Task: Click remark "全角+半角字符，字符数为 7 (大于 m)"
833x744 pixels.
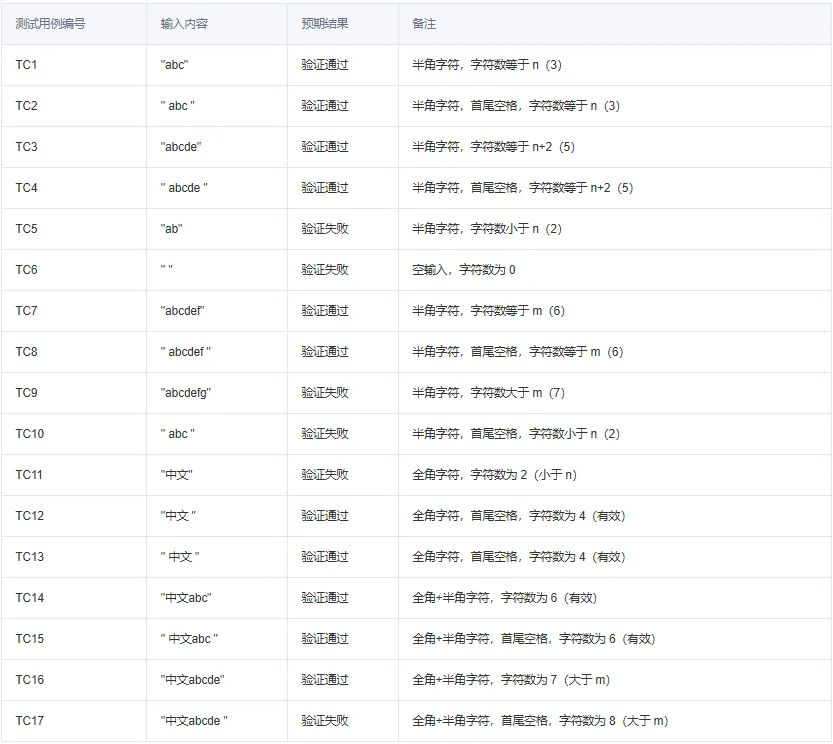Action: [511, 680]
